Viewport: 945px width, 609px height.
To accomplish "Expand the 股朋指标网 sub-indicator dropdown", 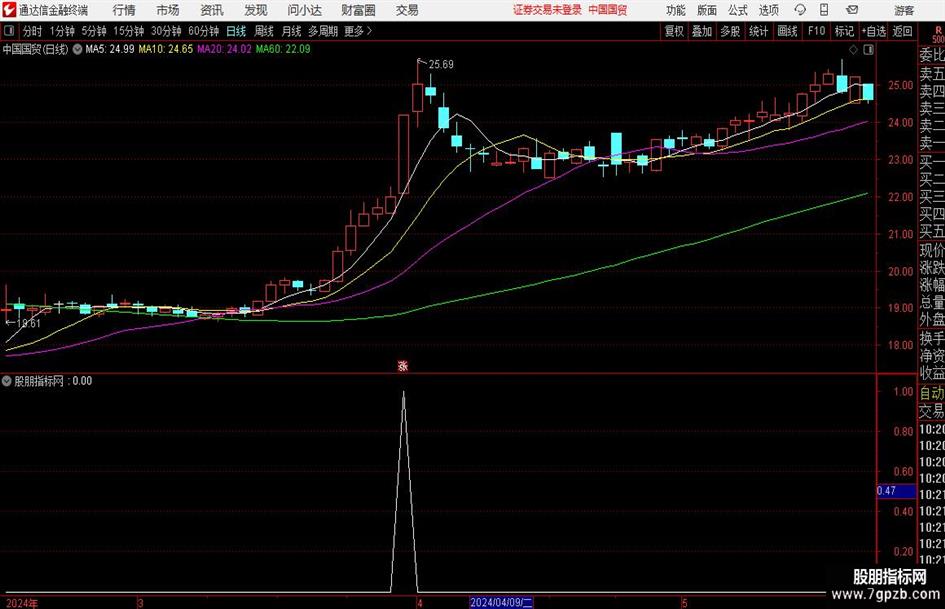I will 7,381.
